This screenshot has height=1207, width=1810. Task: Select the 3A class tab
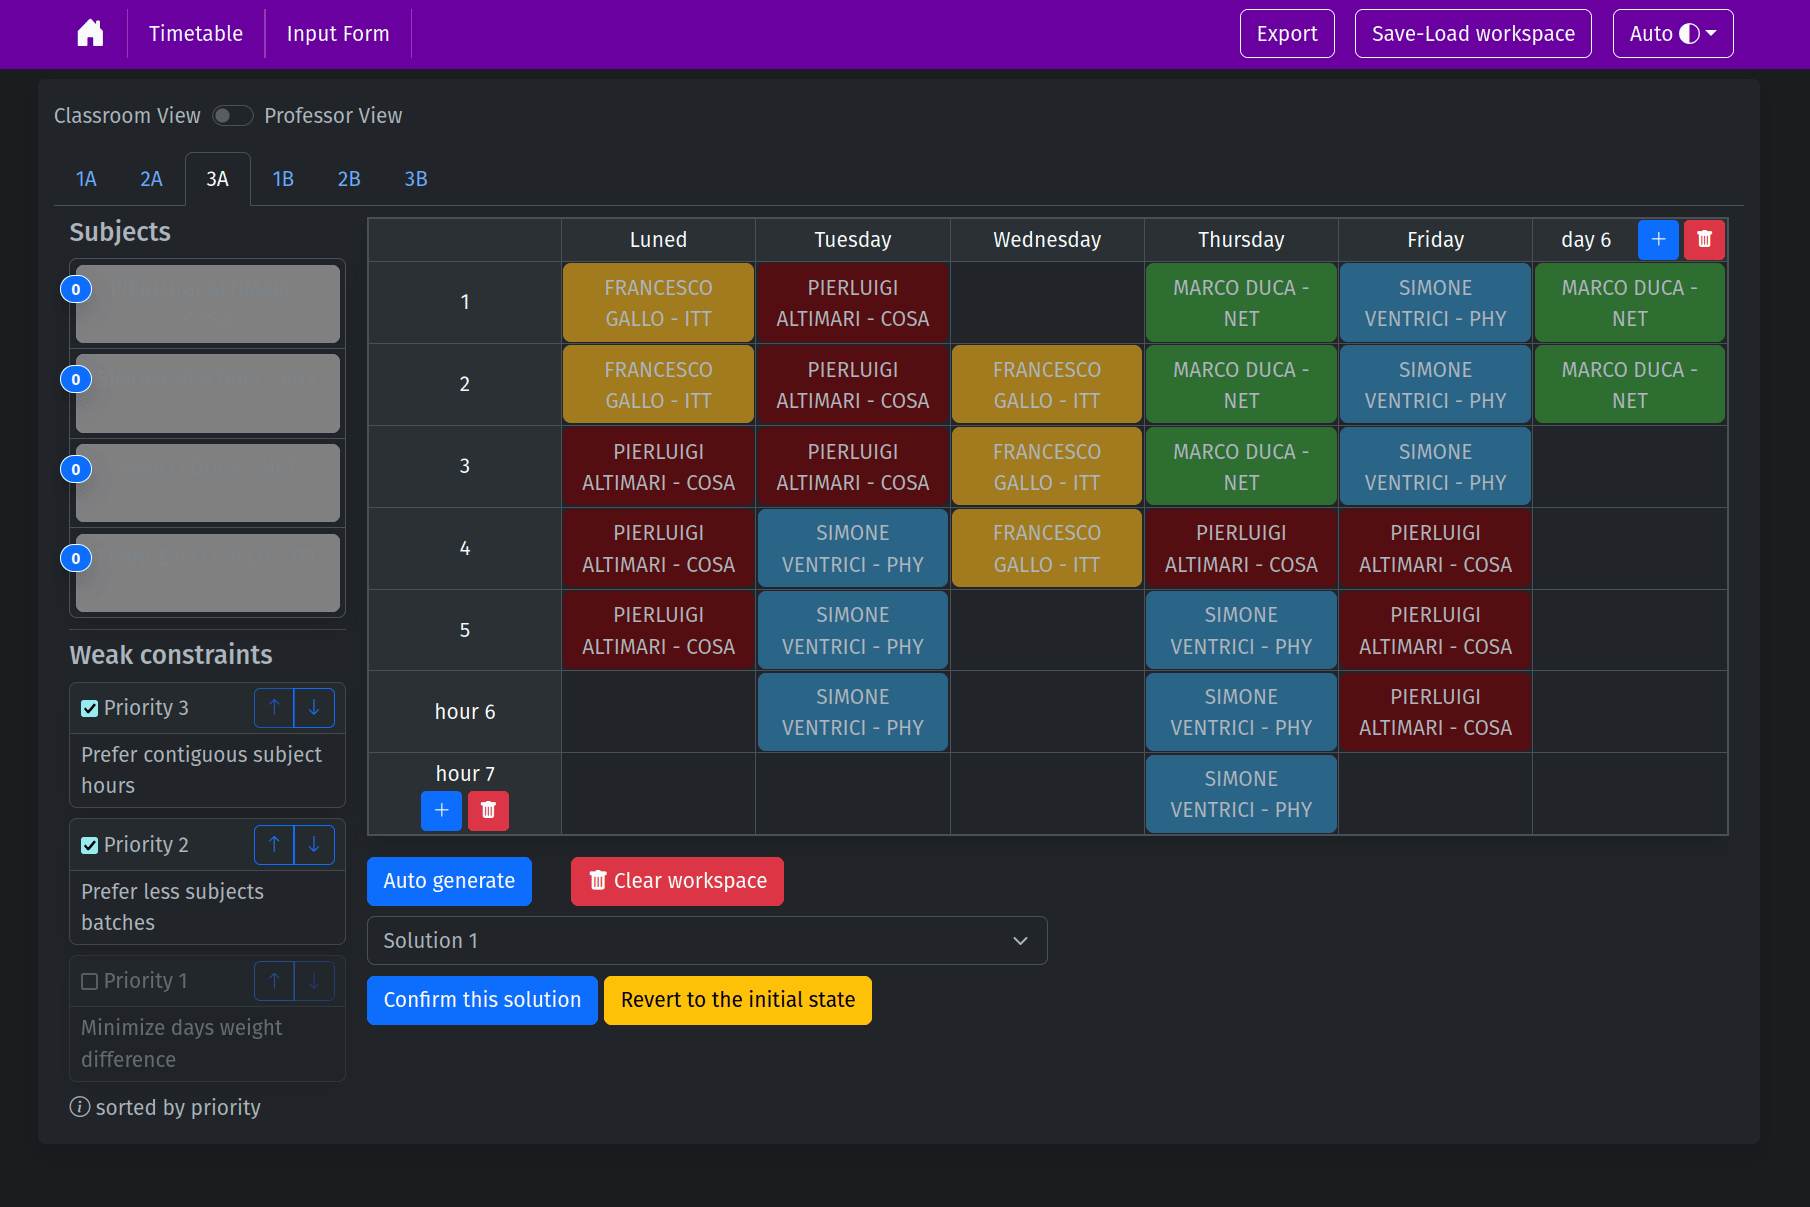(x=217, y=179)
